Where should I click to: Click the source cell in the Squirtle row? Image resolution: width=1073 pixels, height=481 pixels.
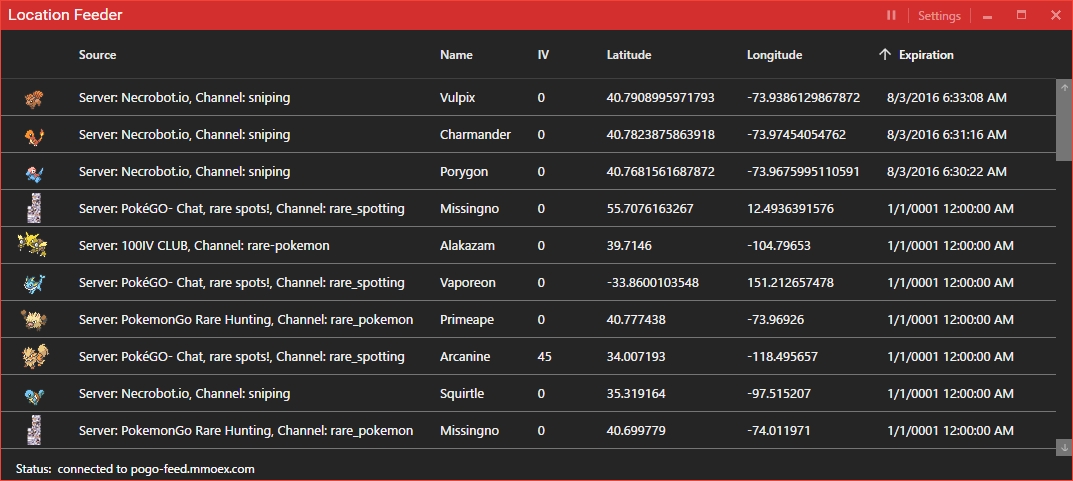(x=184, y=393)
